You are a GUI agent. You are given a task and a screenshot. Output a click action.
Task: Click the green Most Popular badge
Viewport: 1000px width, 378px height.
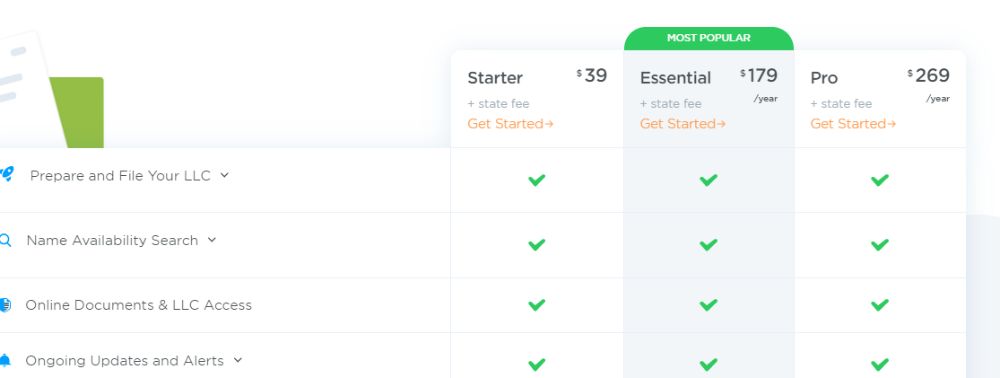tap(709, 38)
